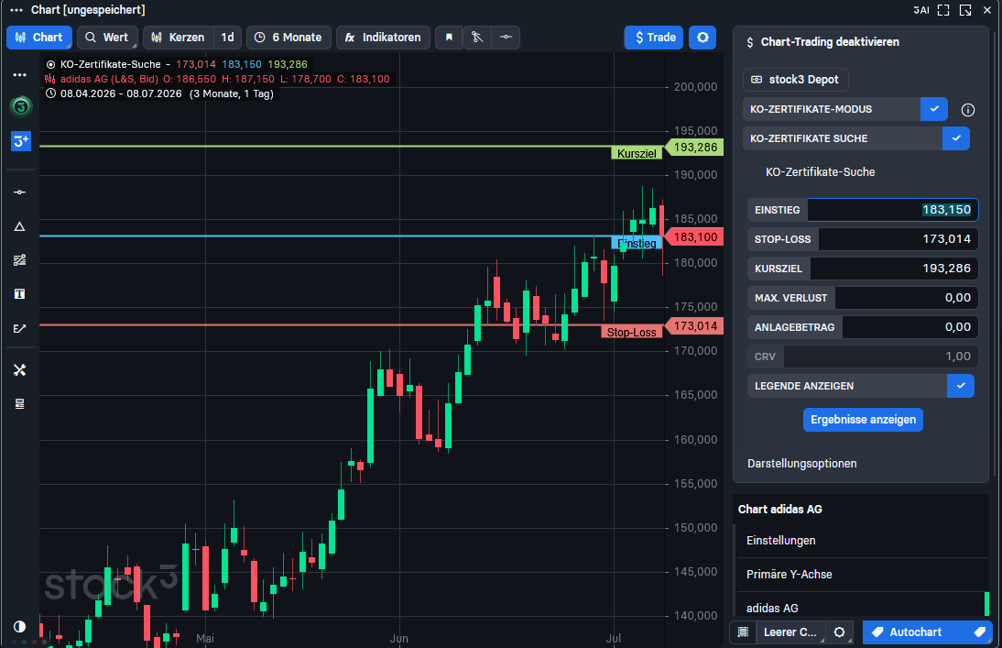Viewport: 1002px width, 648px height.
Task: Open the stock3 AI assistant icon
Action: pos(921,10)
